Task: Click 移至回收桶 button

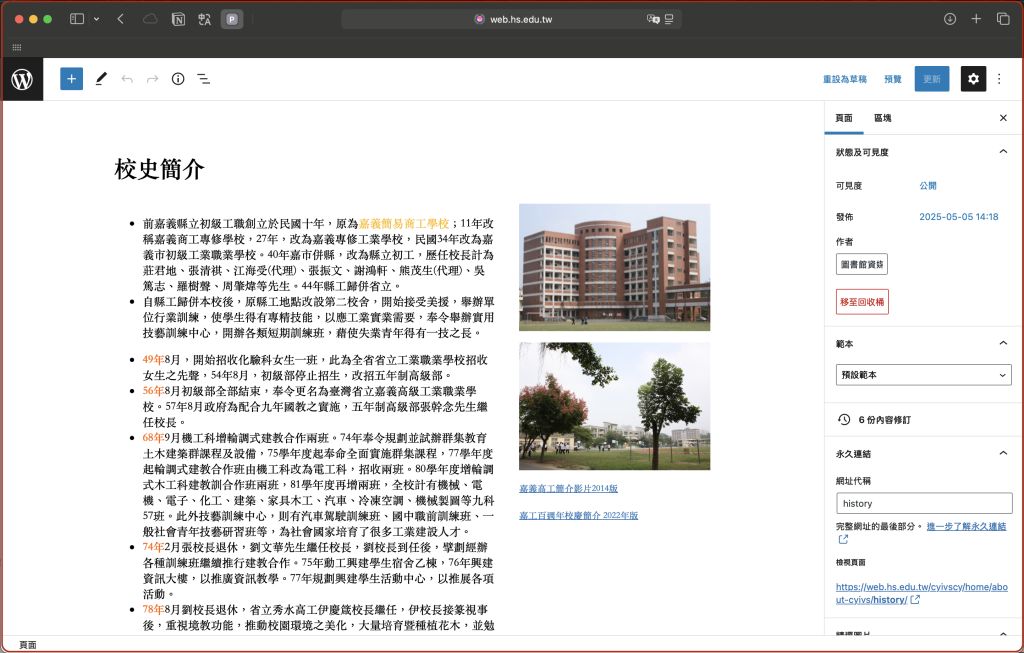Action: [x=862, y=302]
